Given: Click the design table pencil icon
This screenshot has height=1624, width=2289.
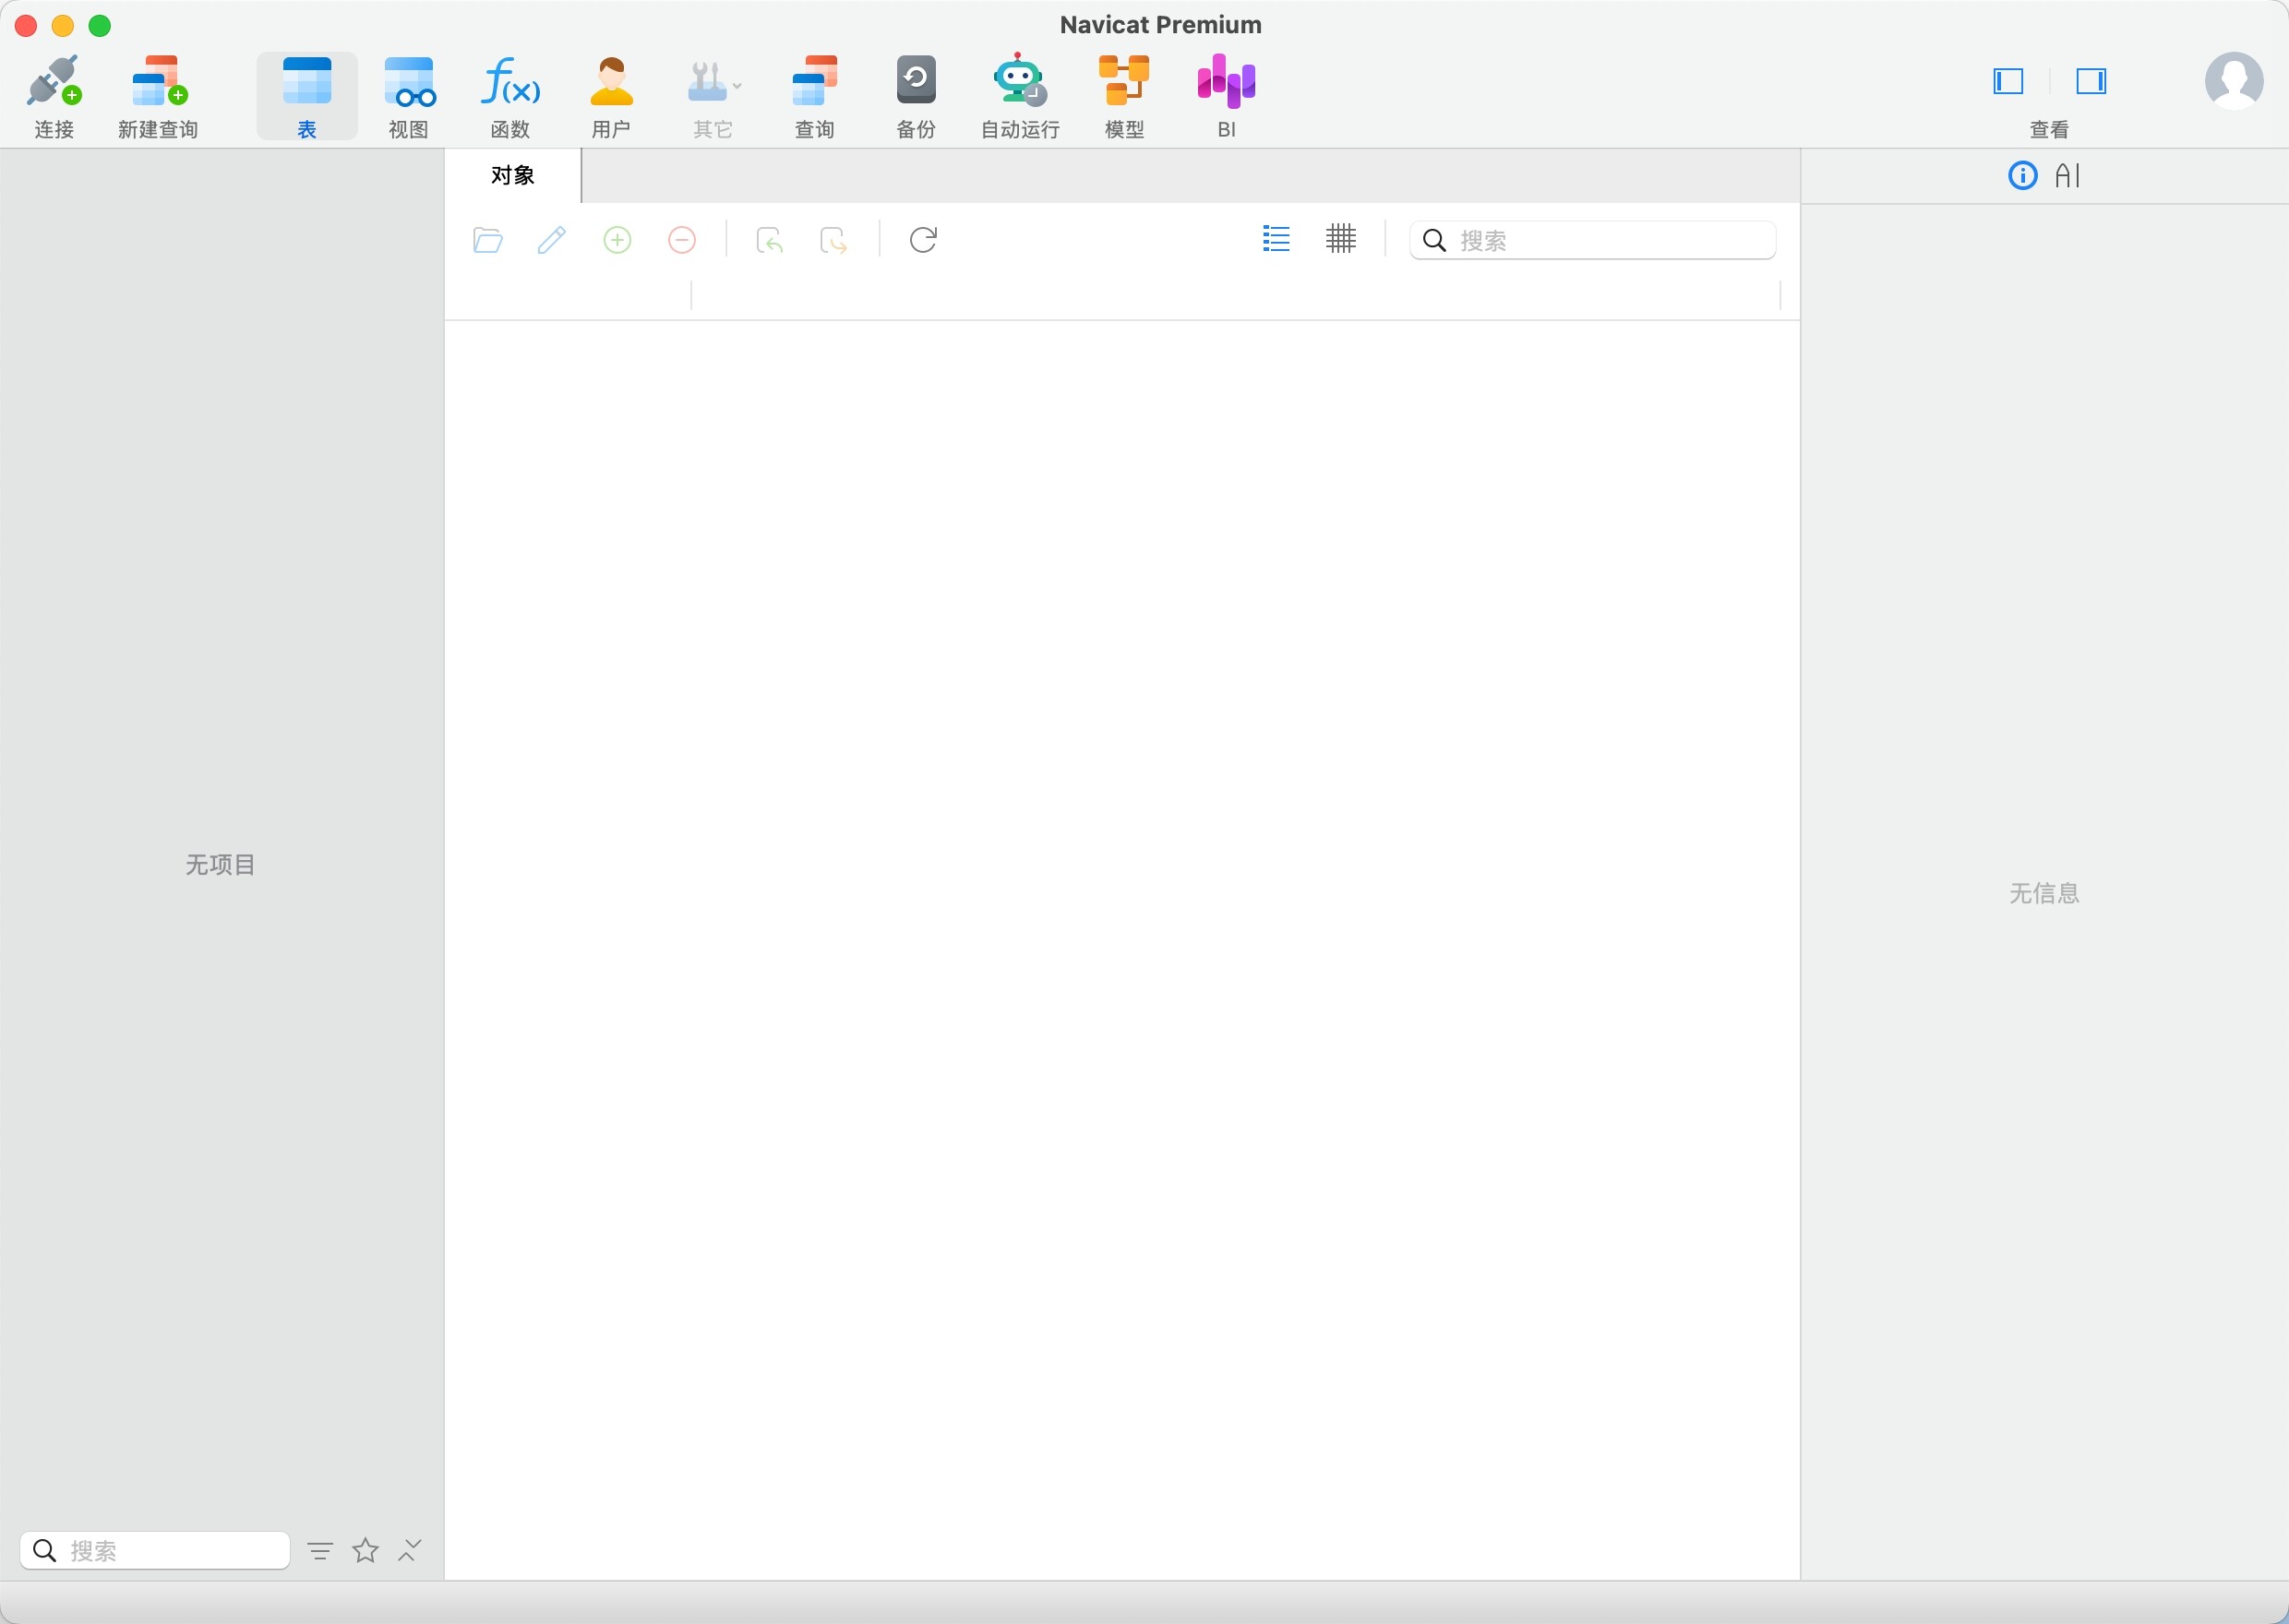Looking at the screenshot, I should [x=552, y=240].
